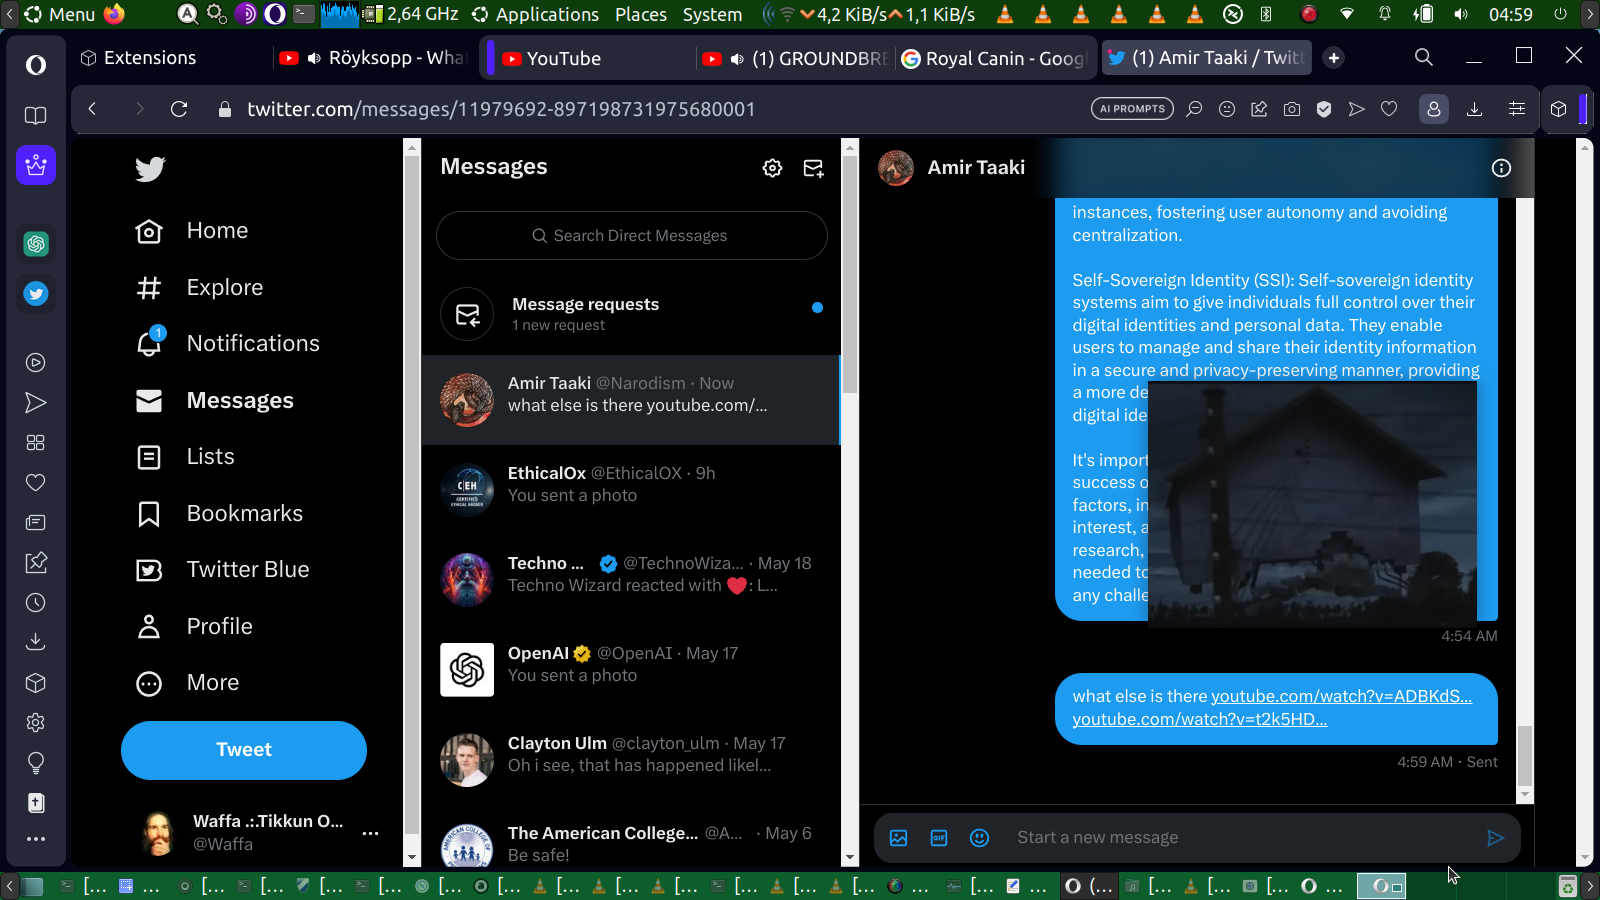Add page to bookmarks with heart icon
This screenshot has height=900, width=1600.
pyautogui.click(x=1389, y=109)
